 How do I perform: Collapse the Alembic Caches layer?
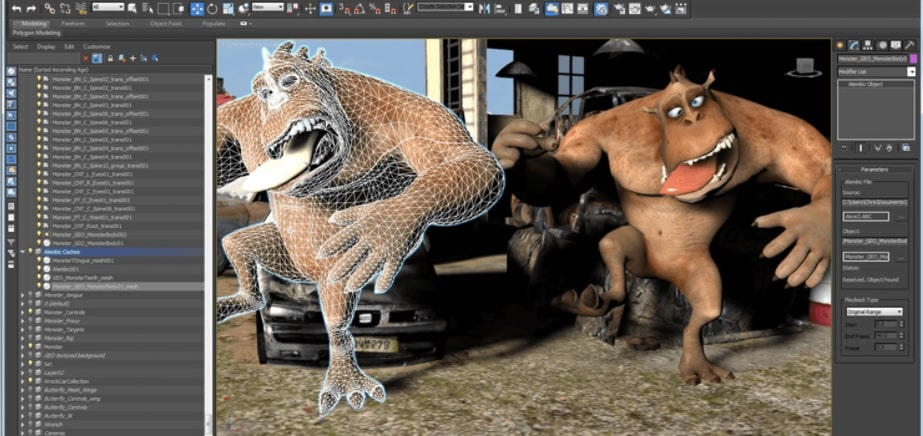pyautogui.click(x=22, y=251)
